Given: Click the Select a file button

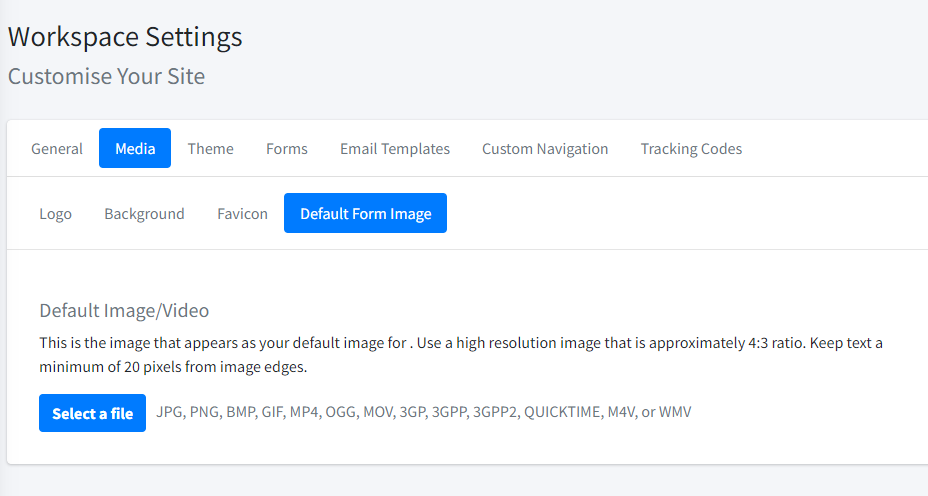Looking at the screenshot, I should point(92,413).
